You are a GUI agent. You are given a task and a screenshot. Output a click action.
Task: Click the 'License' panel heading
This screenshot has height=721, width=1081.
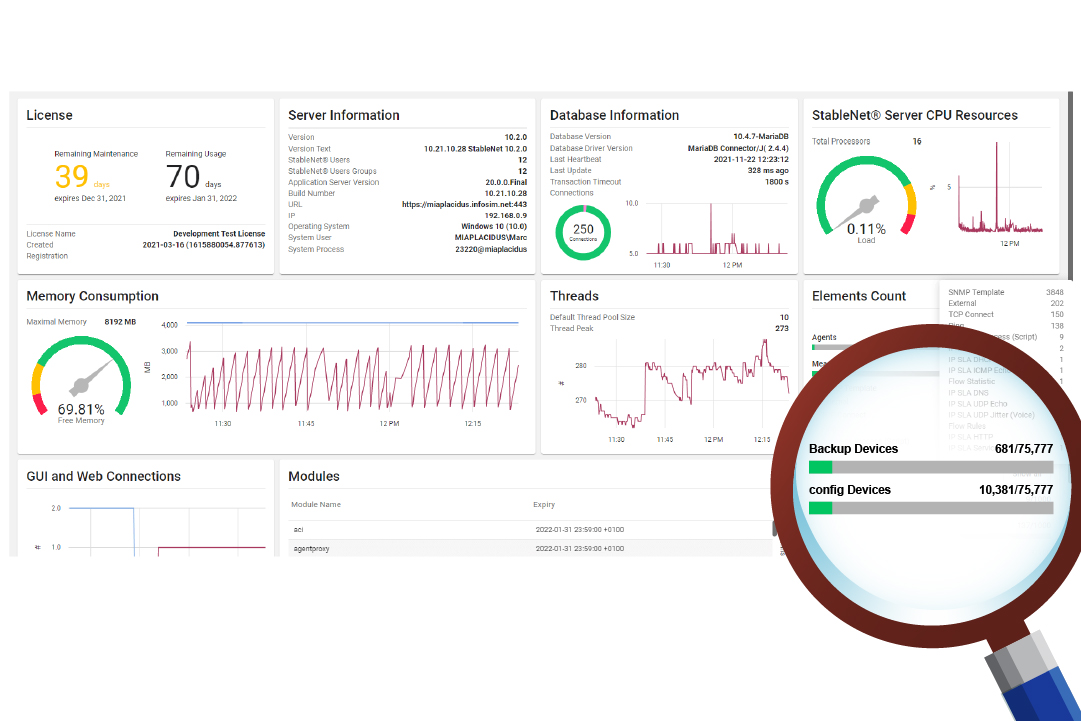pos(49,115)
